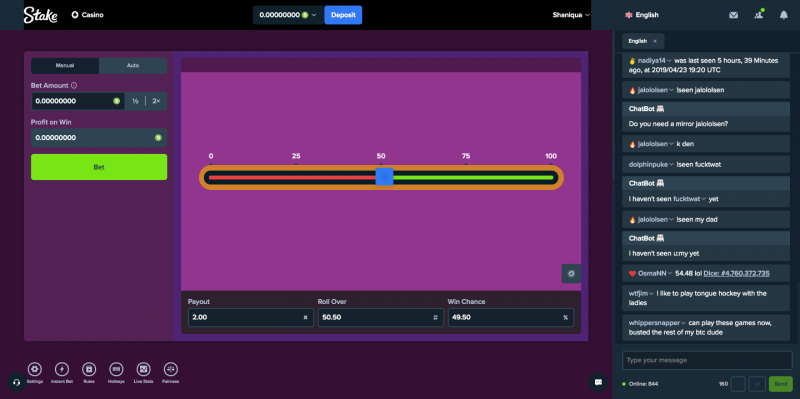Click the 75 mark above slider

[x=466, y=156]
